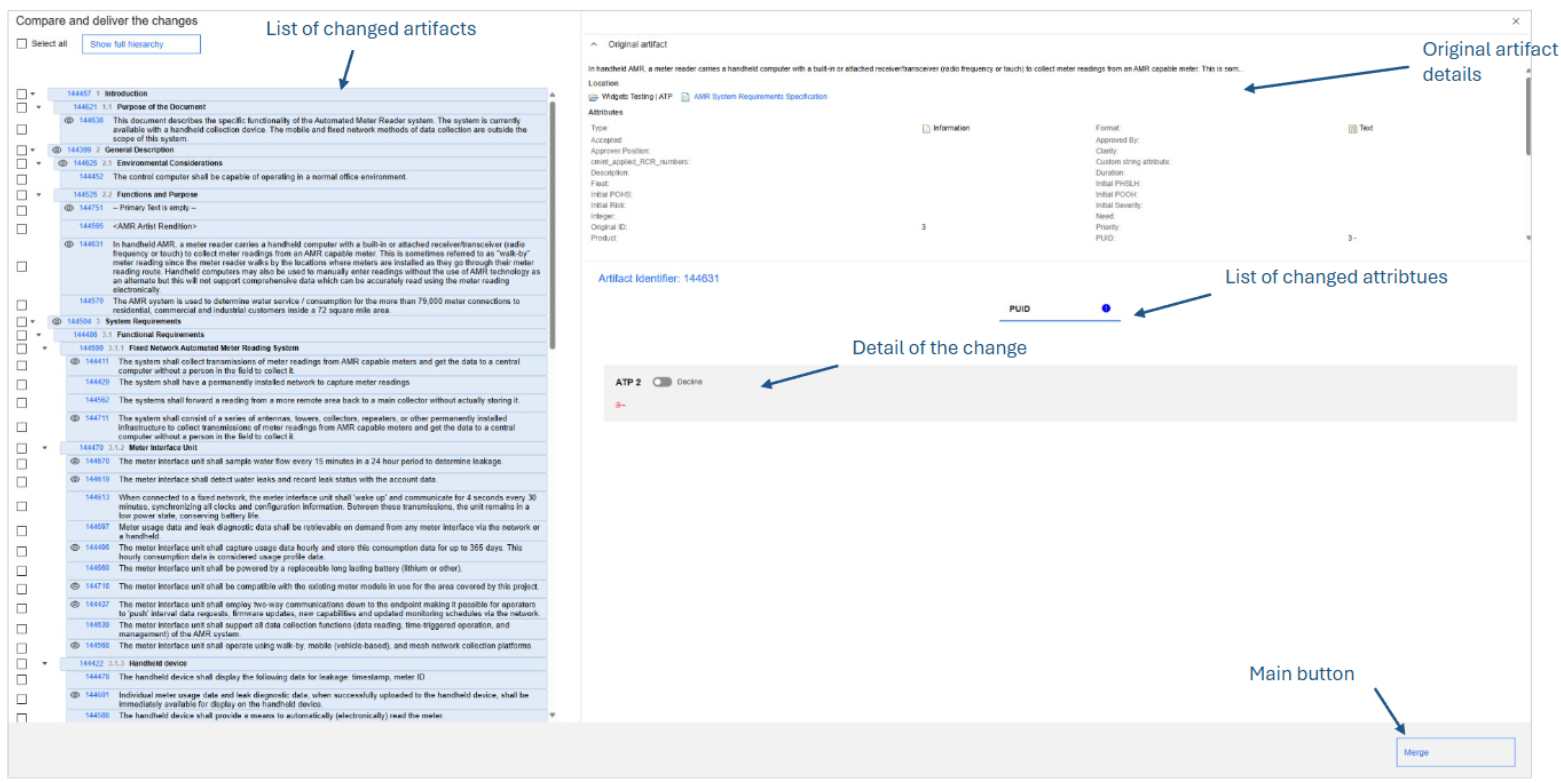This screenshot has width=1561, height=783.
Task: Toggle the Decline switch for ATP 2
Action: [661, 382]
